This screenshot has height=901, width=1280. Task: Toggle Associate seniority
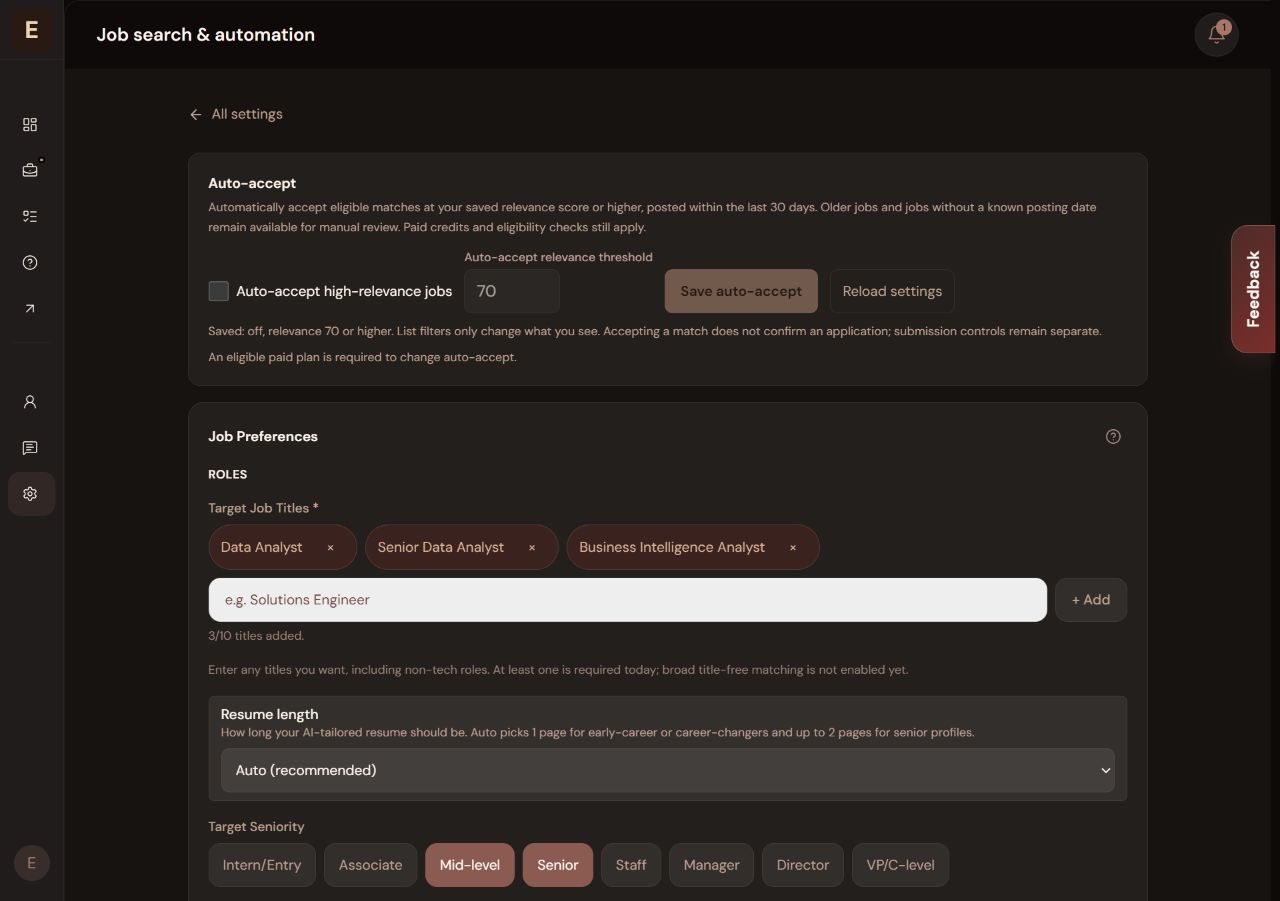[x=370, y=865]
